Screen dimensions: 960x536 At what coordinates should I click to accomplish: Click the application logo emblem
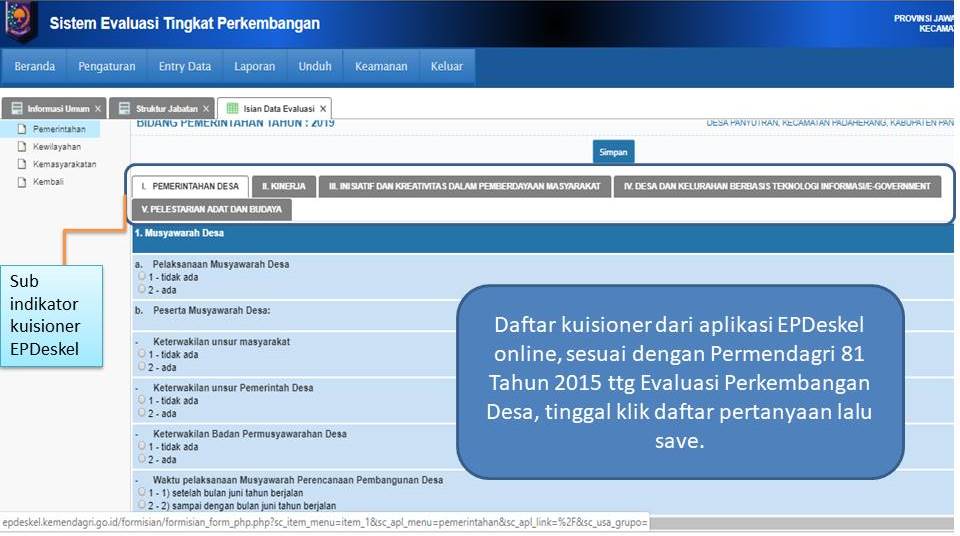click(x=20, y=20)
